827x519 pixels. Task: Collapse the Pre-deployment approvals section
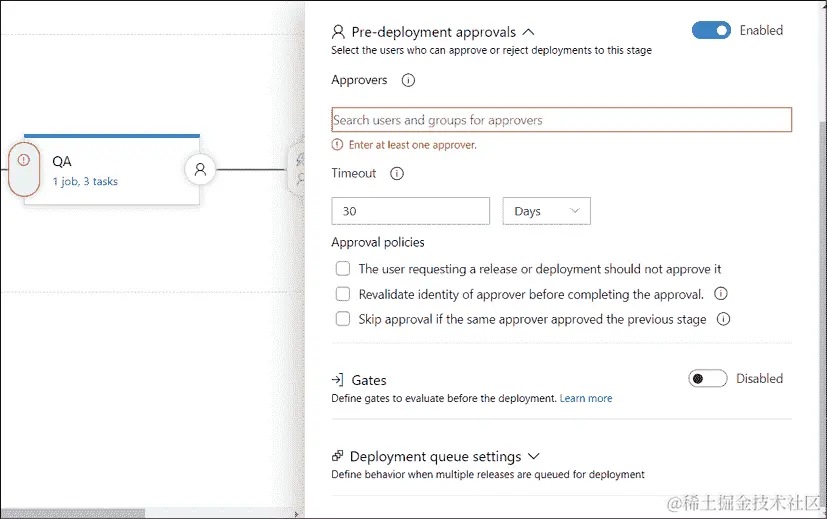coord(529,32)
